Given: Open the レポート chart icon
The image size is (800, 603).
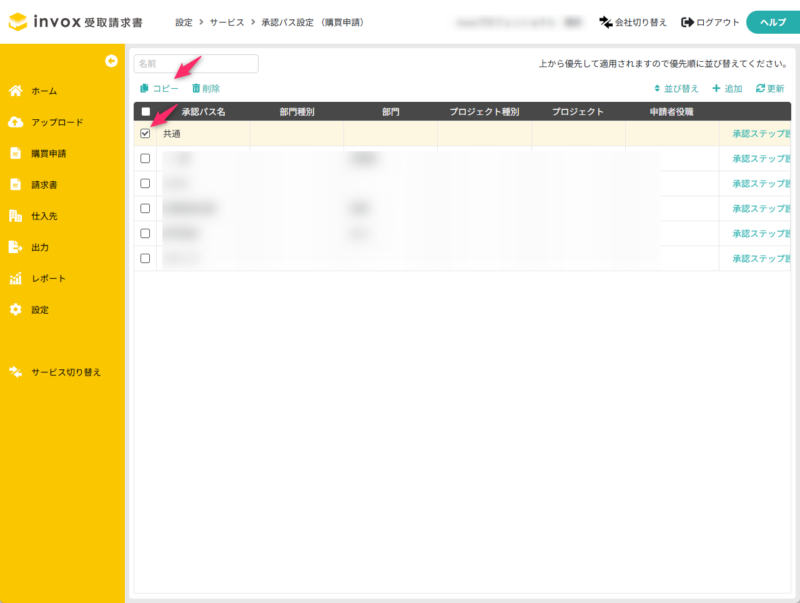Looking at the screenshot, I should point(15,279).
